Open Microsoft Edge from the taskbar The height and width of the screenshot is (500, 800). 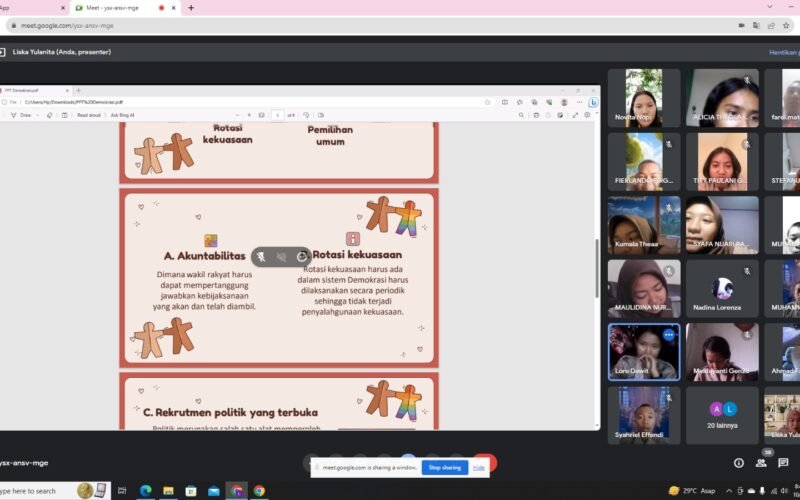click(145, 491)
